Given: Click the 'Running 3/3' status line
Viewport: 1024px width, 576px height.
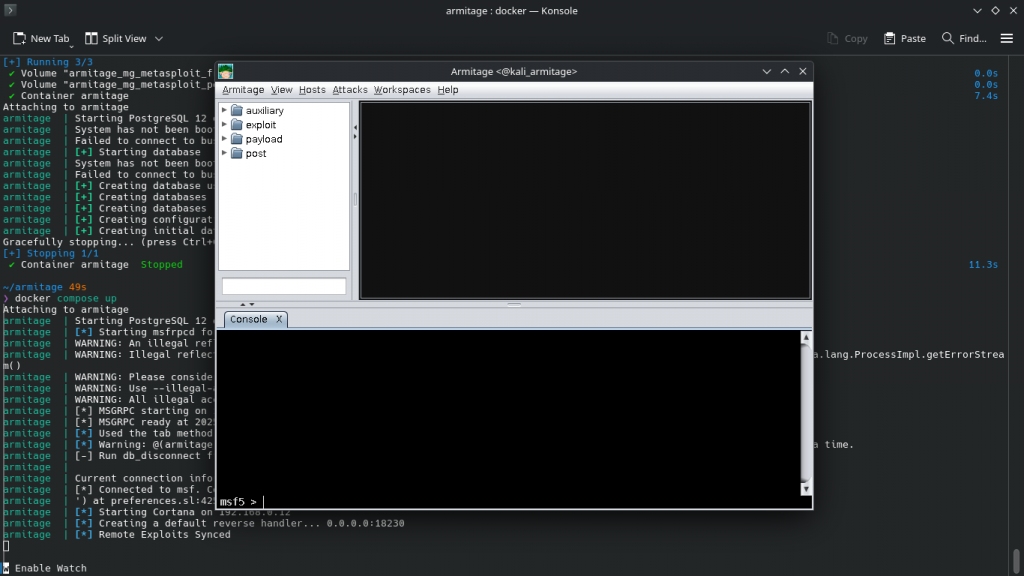Looking at the screenshot, I should 48,61.
